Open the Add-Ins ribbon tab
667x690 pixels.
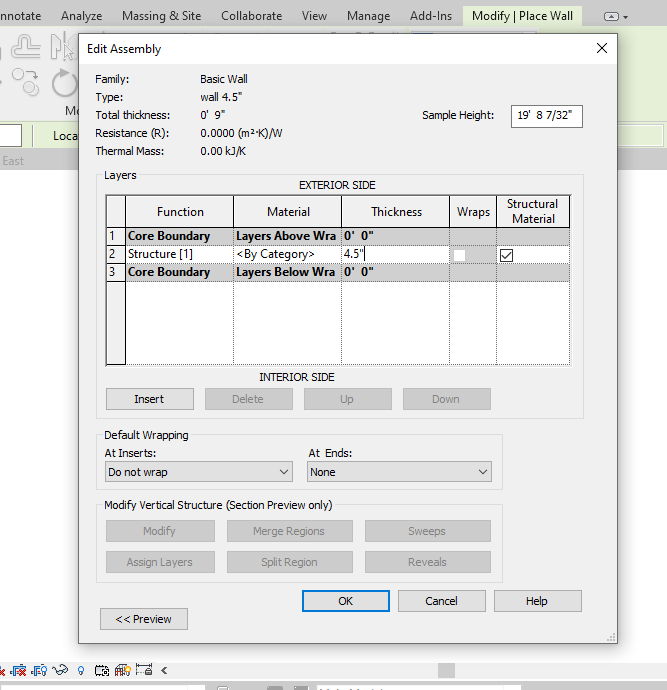[x=431, y=16]
